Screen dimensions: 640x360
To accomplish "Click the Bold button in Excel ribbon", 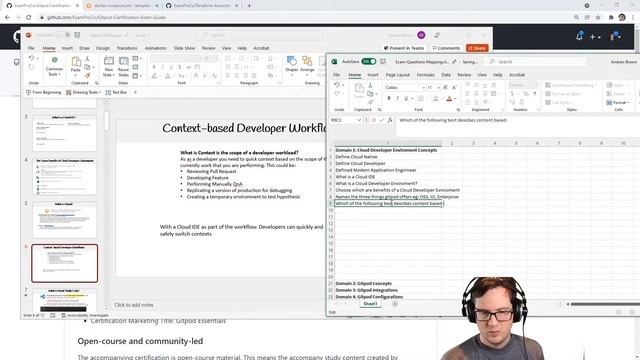I will click(x=389, y=98).
